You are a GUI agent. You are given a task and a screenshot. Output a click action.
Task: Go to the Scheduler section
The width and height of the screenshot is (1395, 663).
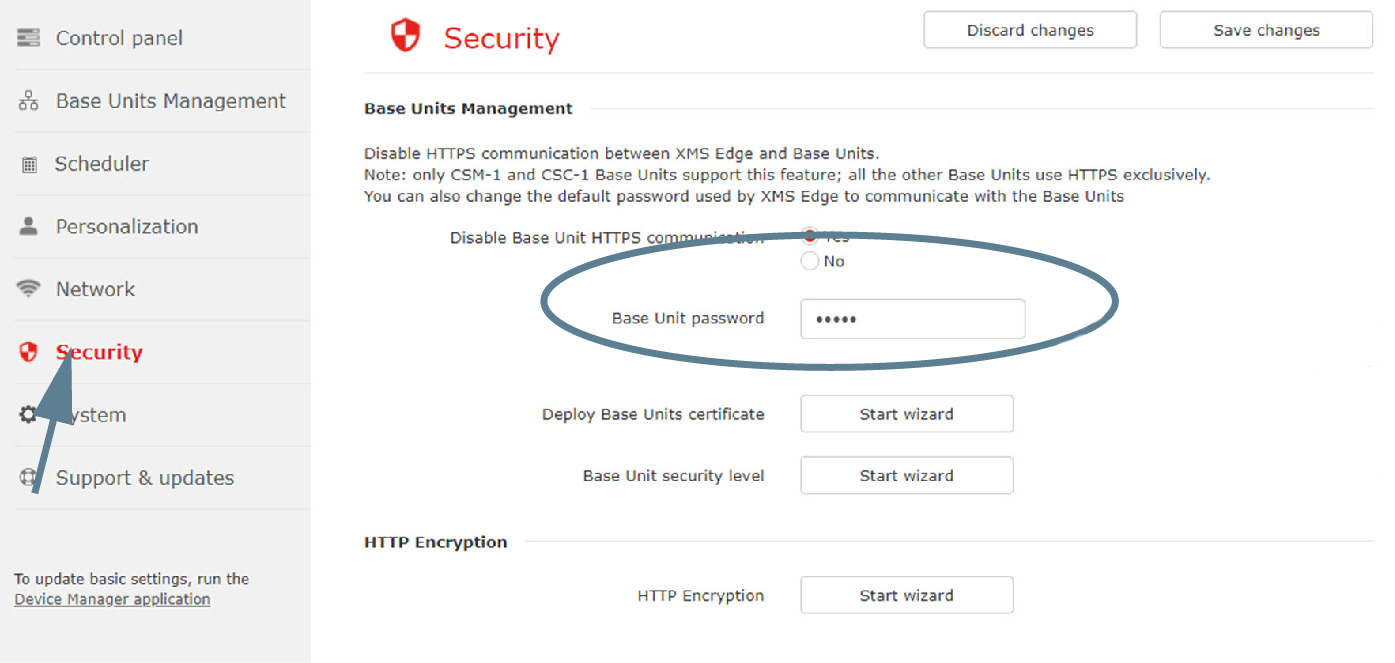(x=102, y=164)
